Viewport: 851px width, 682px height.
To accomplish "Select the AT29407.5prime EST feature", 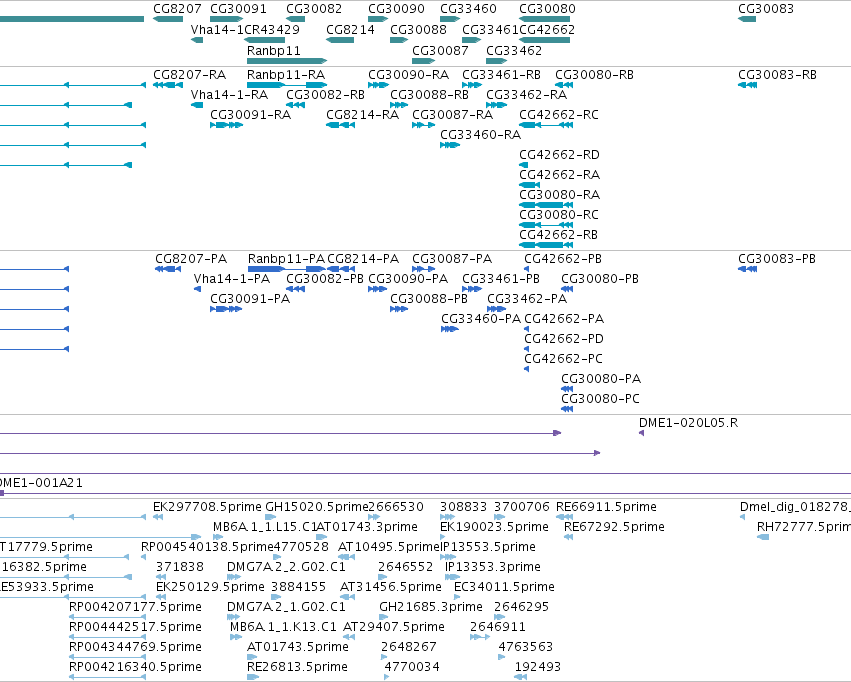I will click(x=348, y=637).
